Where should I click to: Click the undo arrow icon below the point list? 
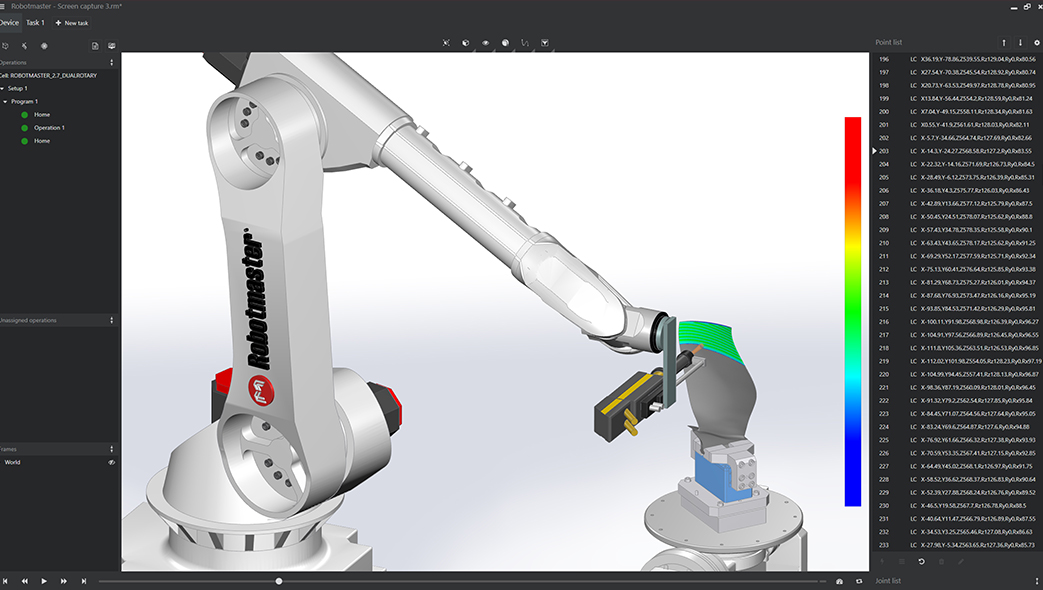(921, 561)
